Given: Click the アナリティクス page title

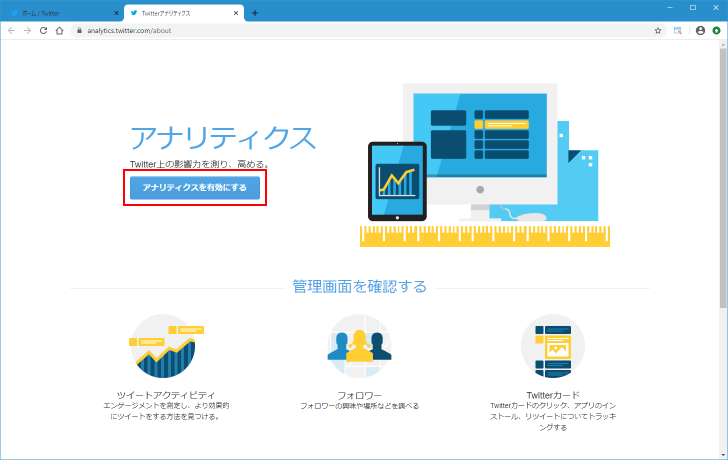Looking at the screenshot, I should pyautogui.click(x=223, y=138).
